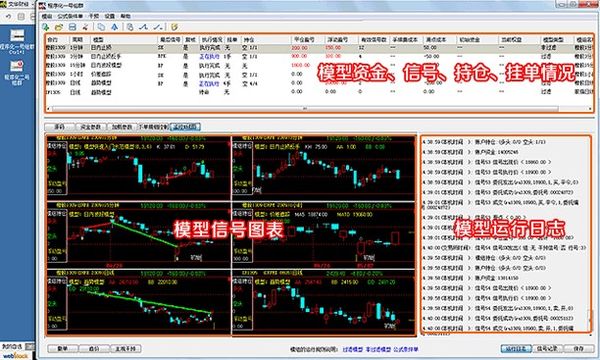Click the 撤单 button at bottom left

pos(62,349)
